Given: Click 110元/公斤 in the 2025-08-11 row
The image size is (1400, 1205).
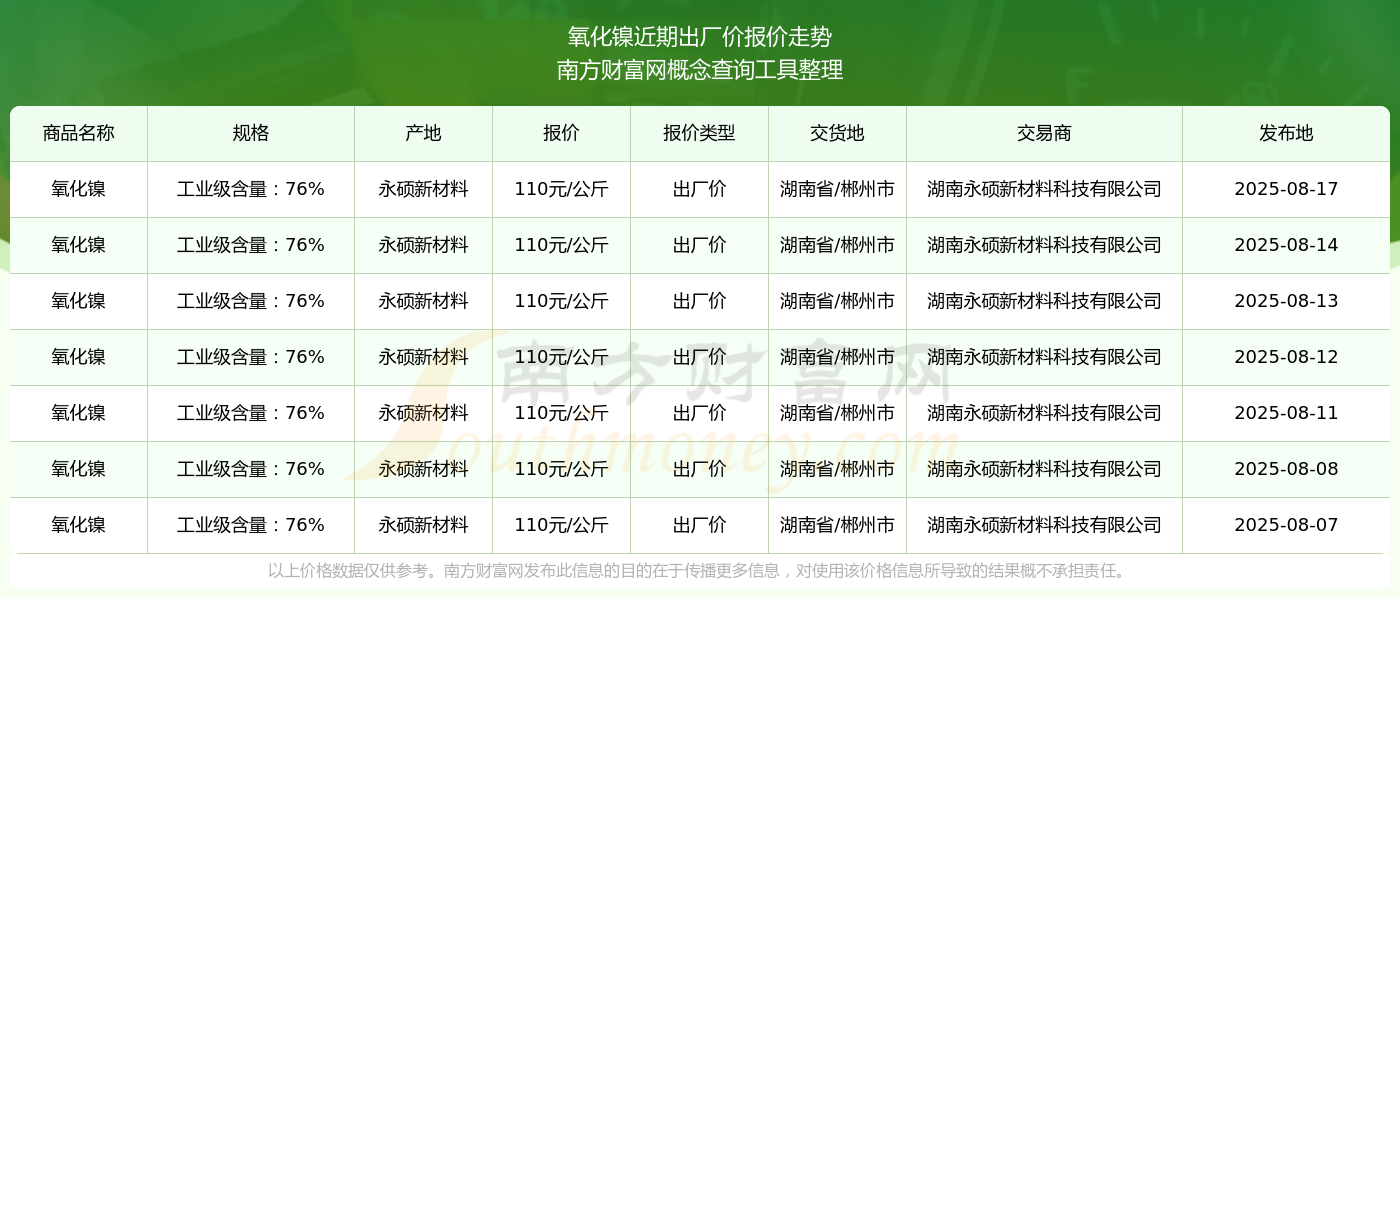Looking at the screenshot, I should click(x=562, y=413).
